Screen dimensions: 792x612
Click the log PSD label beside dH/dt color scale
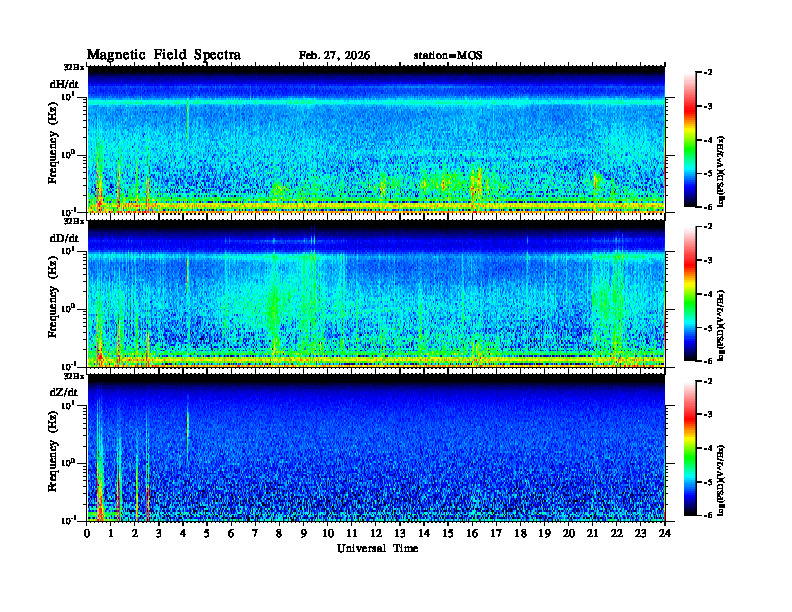(x=721, y=172)
